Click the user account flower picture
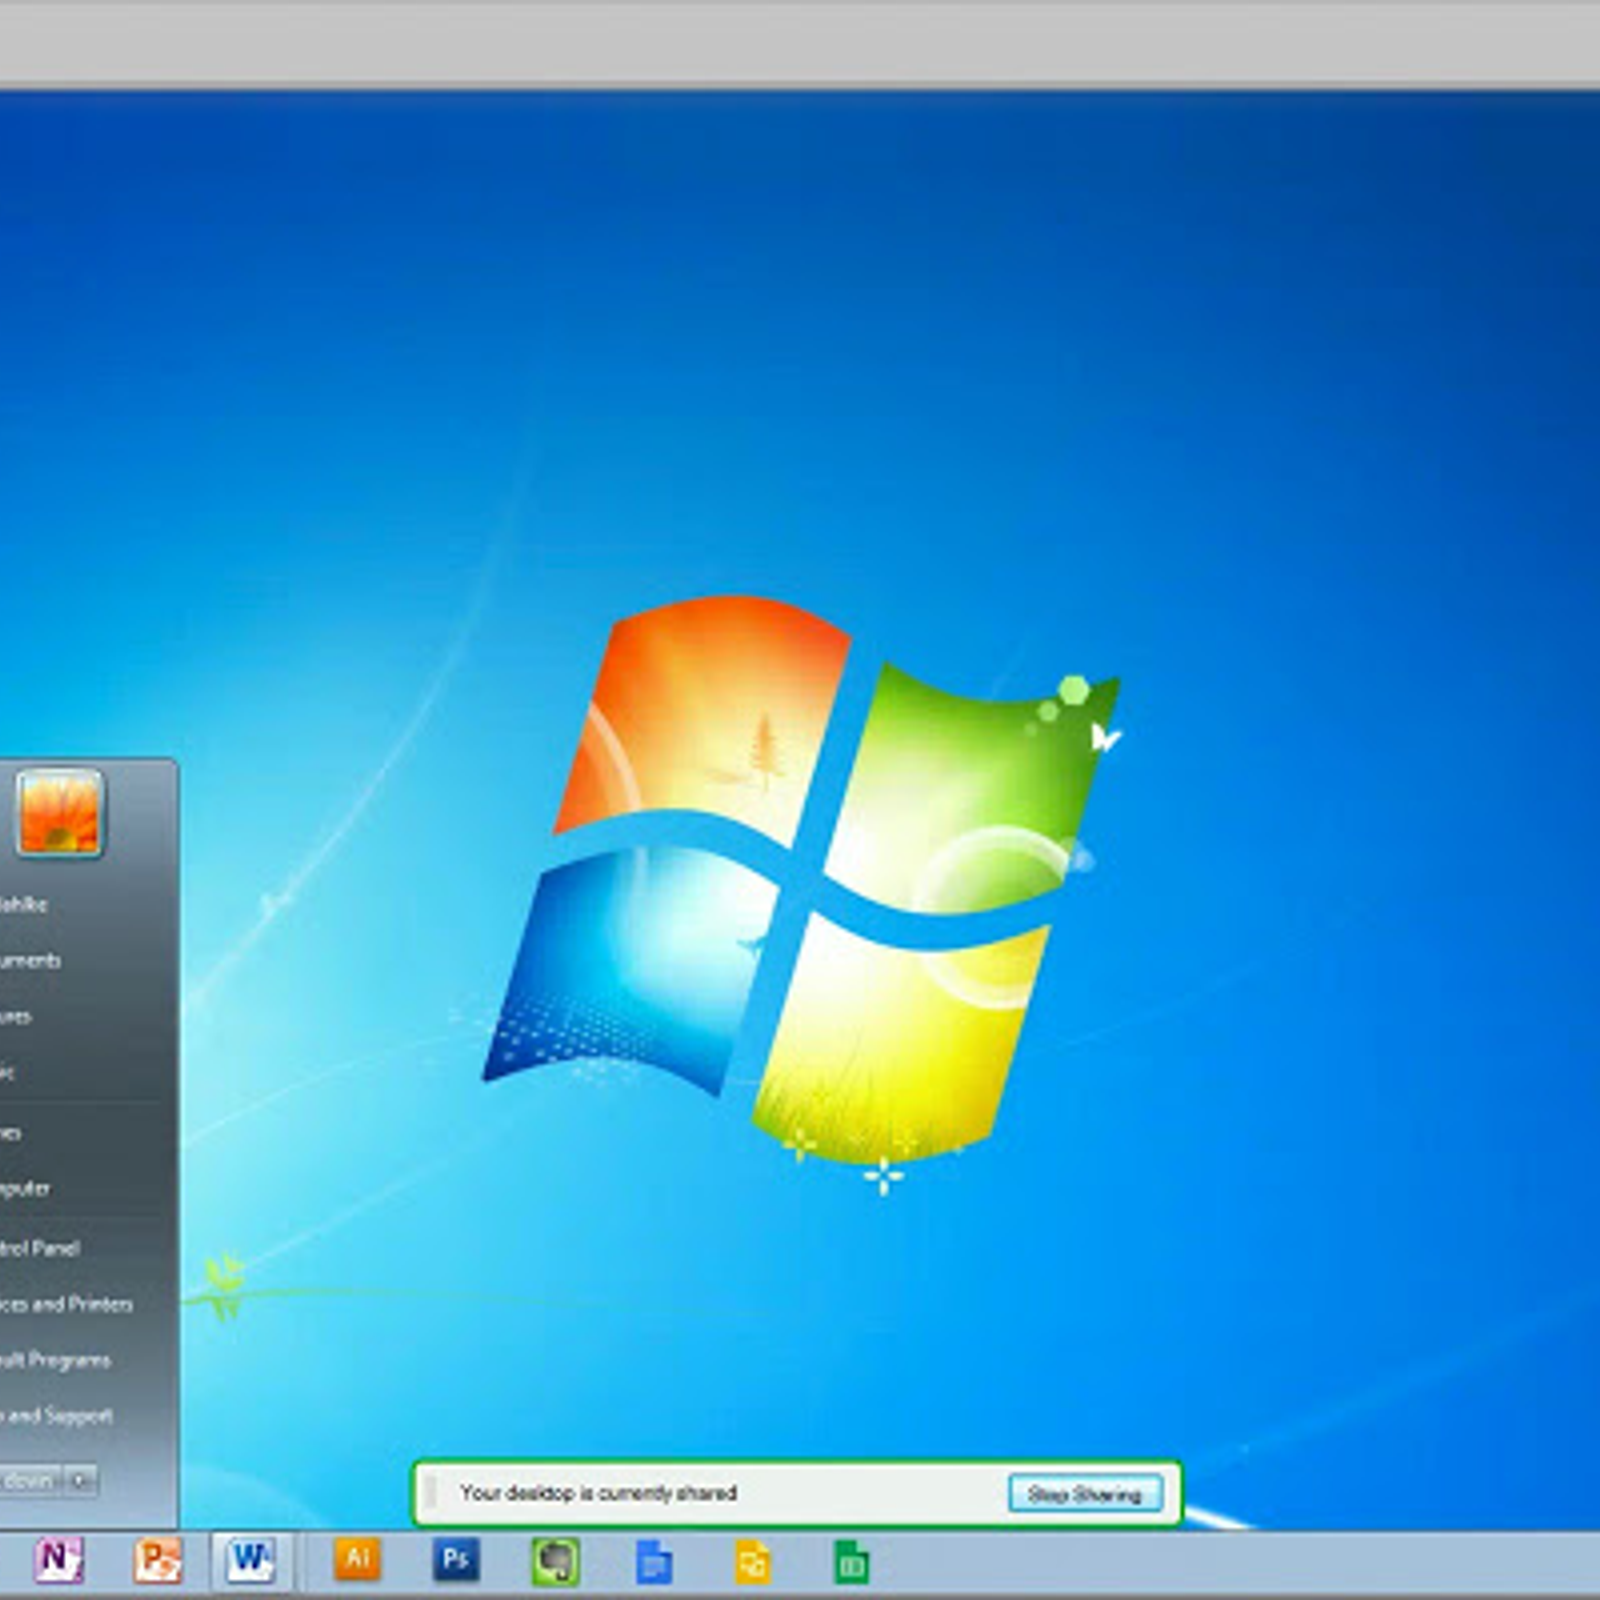1600x1600 pixels. [59, 813]
